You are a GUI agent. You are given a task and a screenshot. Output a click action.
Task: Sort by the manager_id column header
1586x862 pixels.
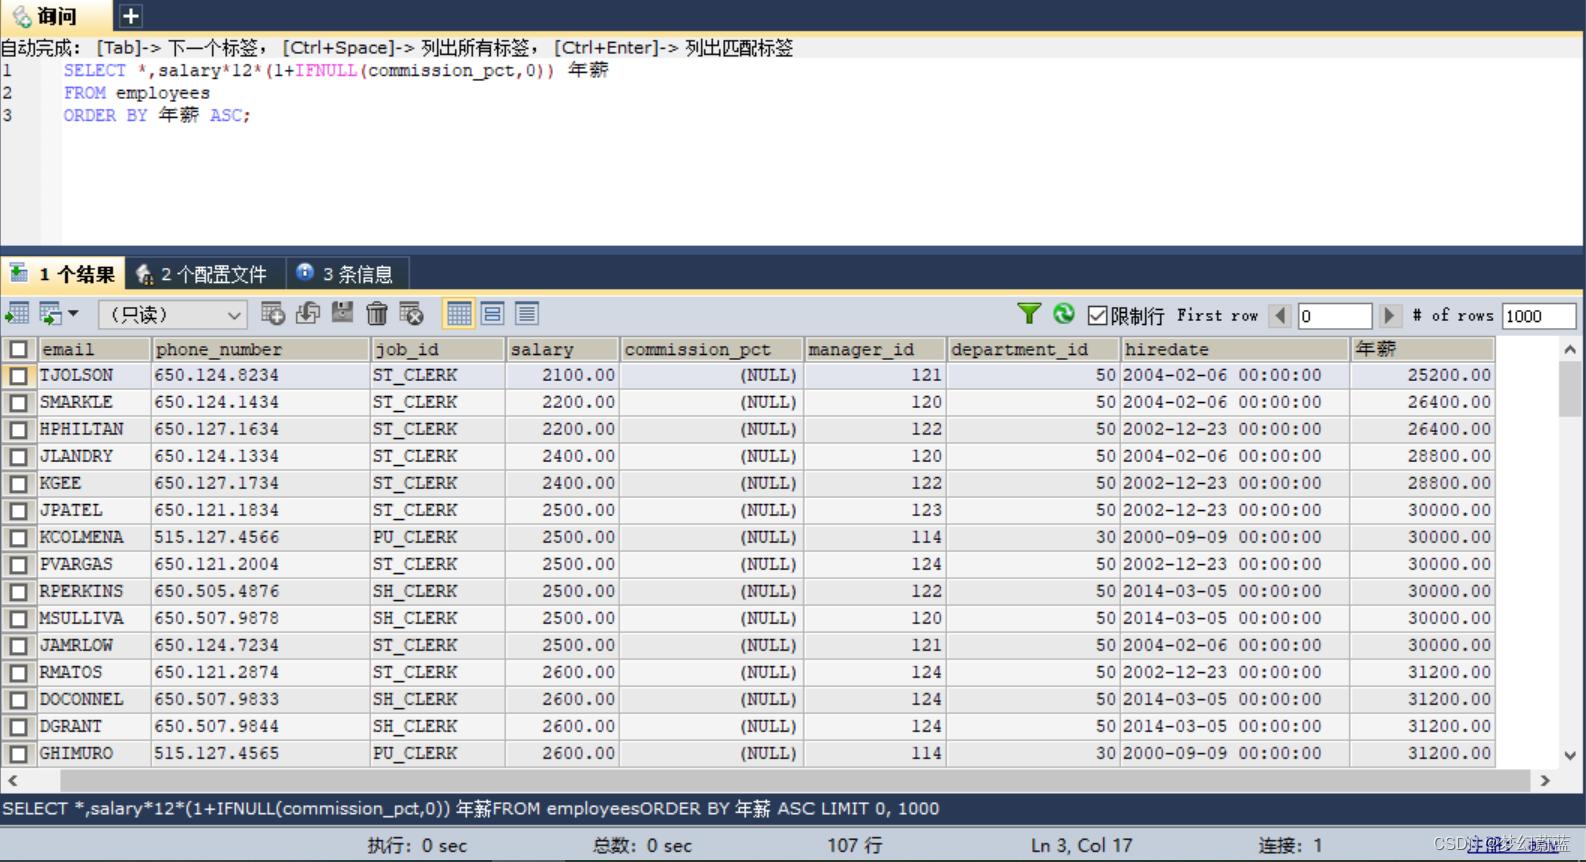875,349
